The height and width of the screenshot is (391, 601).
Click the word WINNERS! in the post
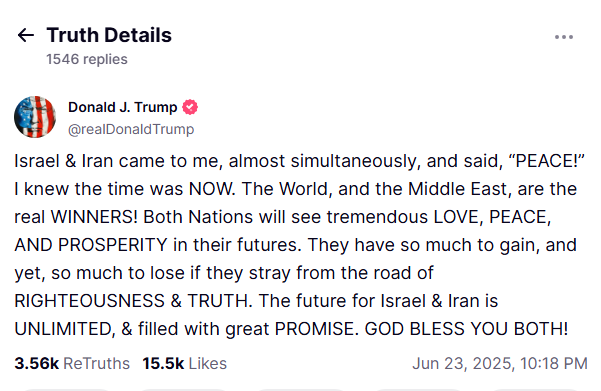click(x=94, y=217)
